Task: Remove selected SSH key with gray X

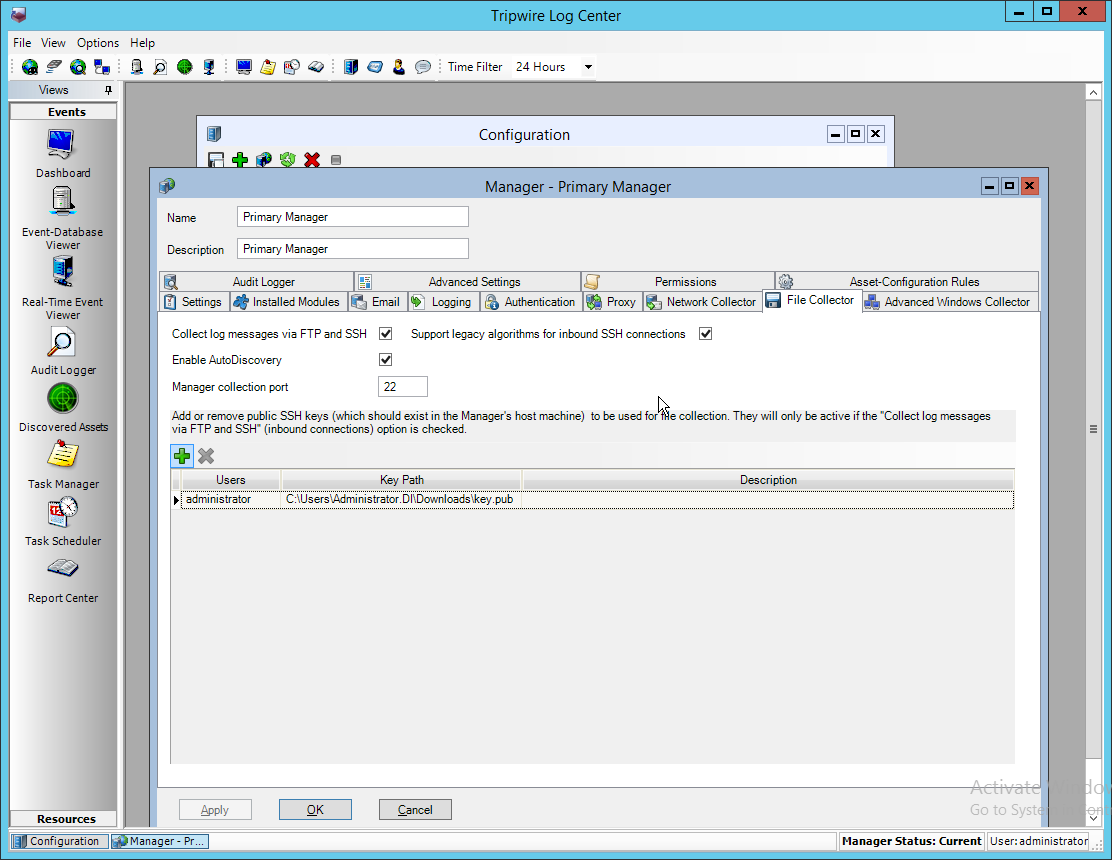Action: click(206, 456)
